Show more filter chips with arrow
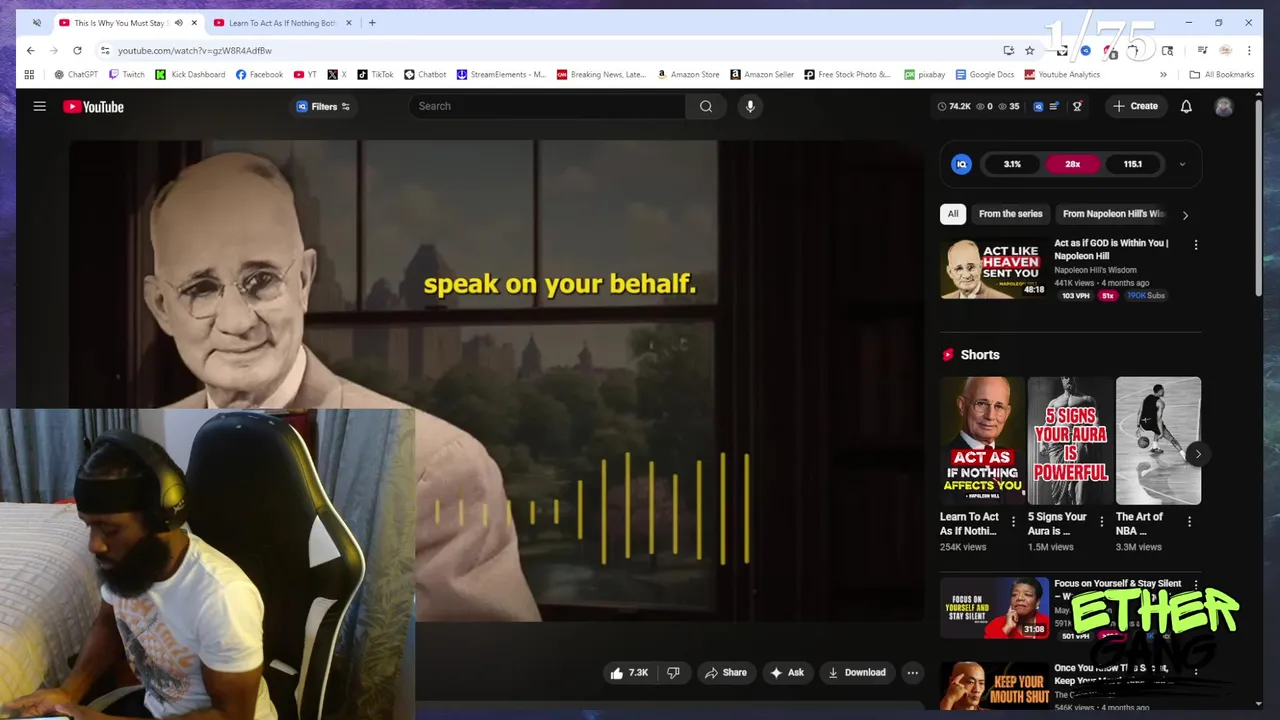1280x720 pixels. pos(1186,215)
